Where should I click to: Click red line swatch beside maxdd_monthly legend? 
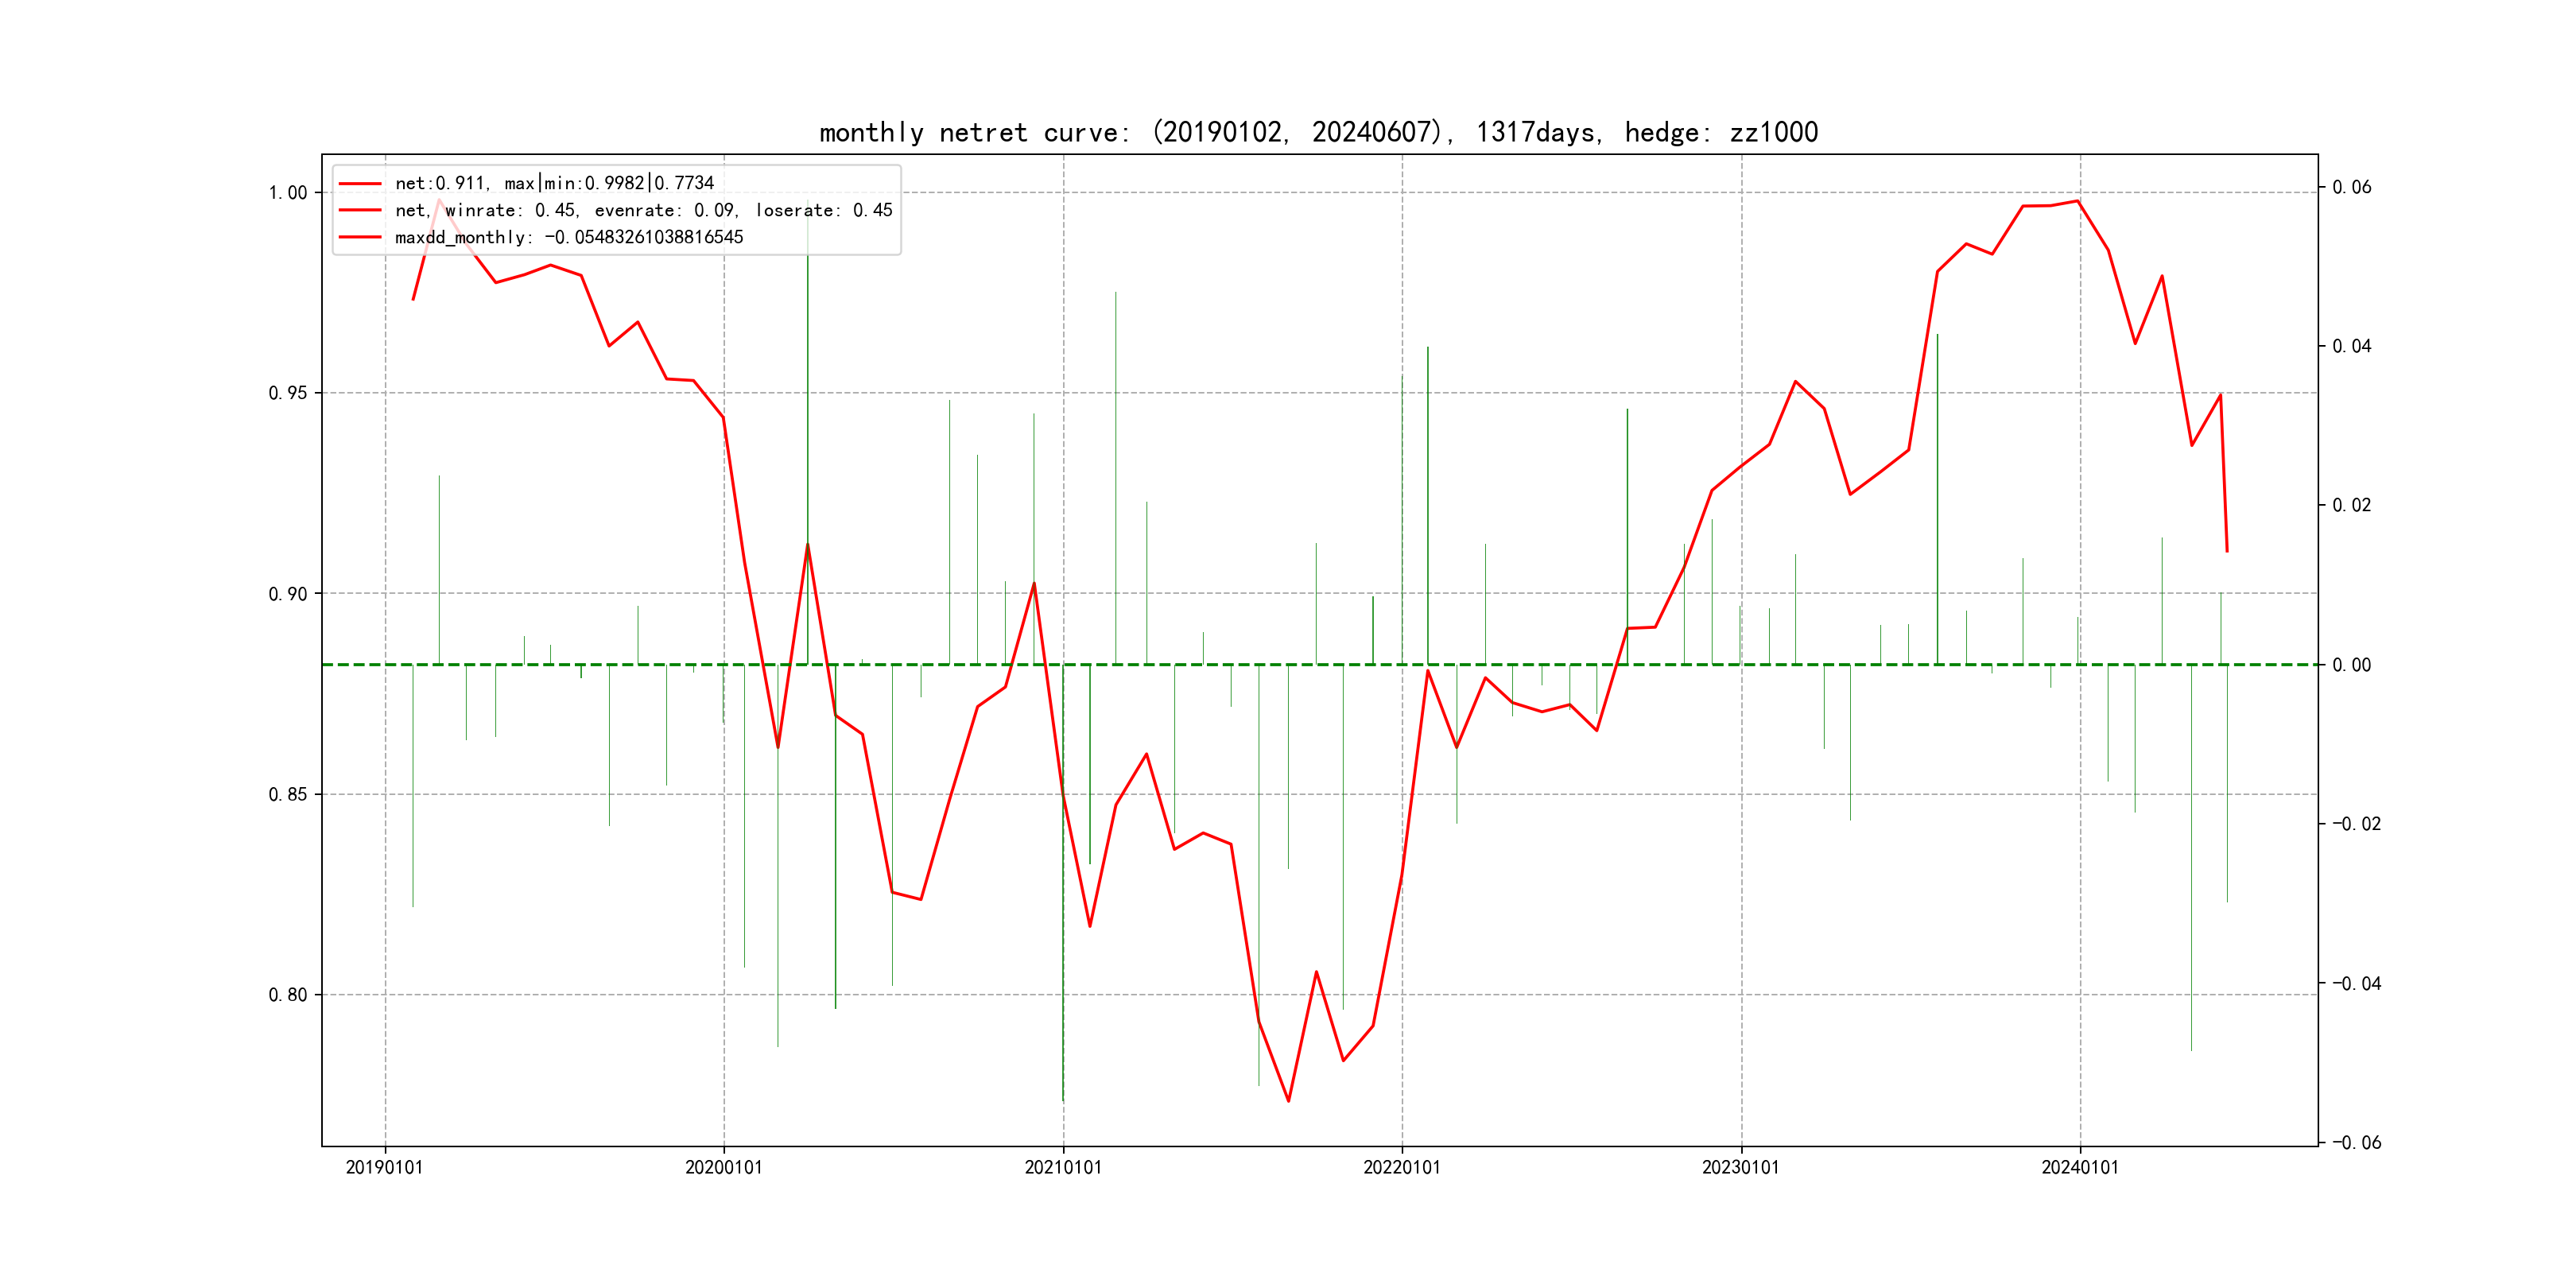[360, 238]
